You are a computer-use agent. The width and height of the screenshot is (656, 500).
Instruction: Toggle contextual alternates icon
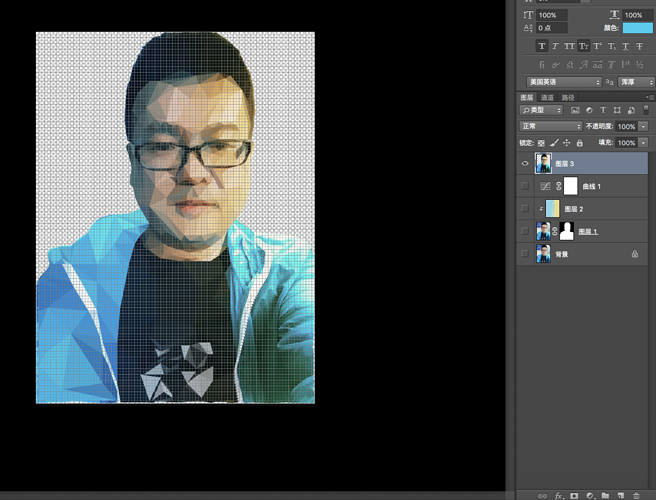pyautogui.click(x=556, y=64)
